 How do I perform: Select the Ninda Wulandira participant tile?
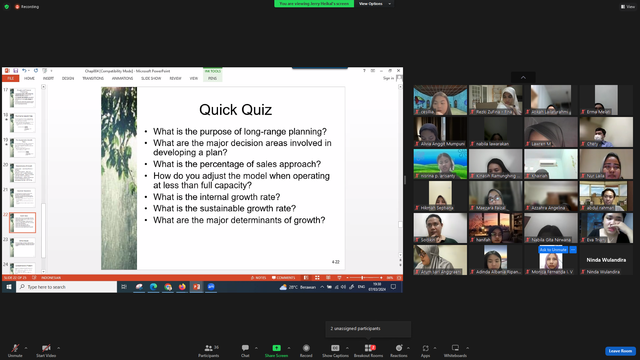pyautogui.click(x=606, y=260)
